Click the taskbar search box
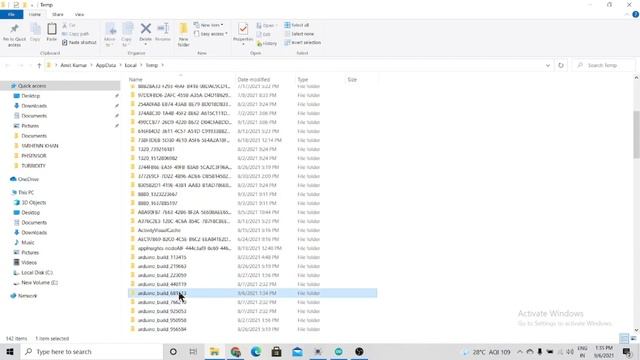The height and width of the screenshot is (360, 640). click(x=91, y=352)
